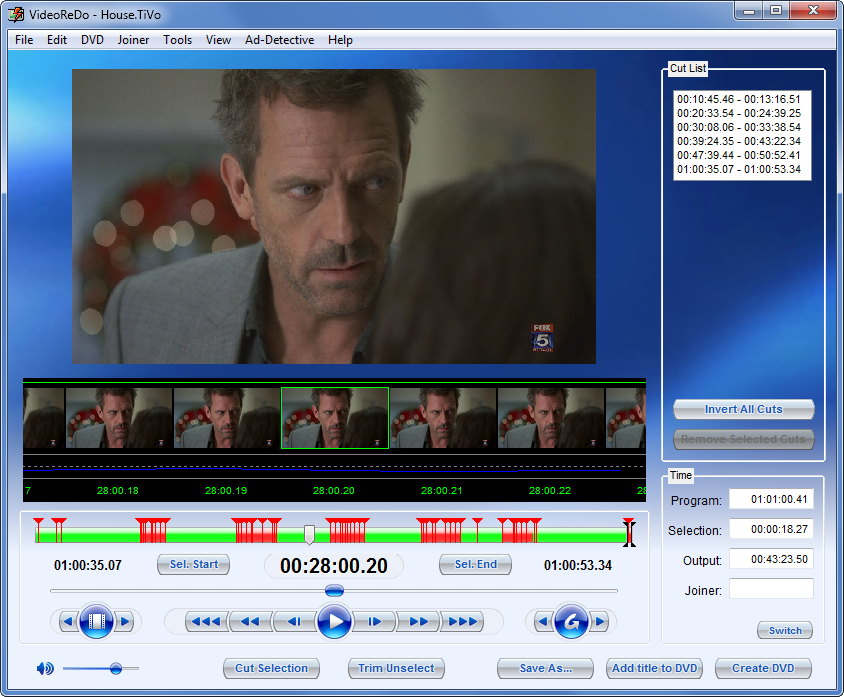Viewport: 844px width, 697px height.
Task: Click selection end time 01:00:53.34
Action: pos(578,565)
